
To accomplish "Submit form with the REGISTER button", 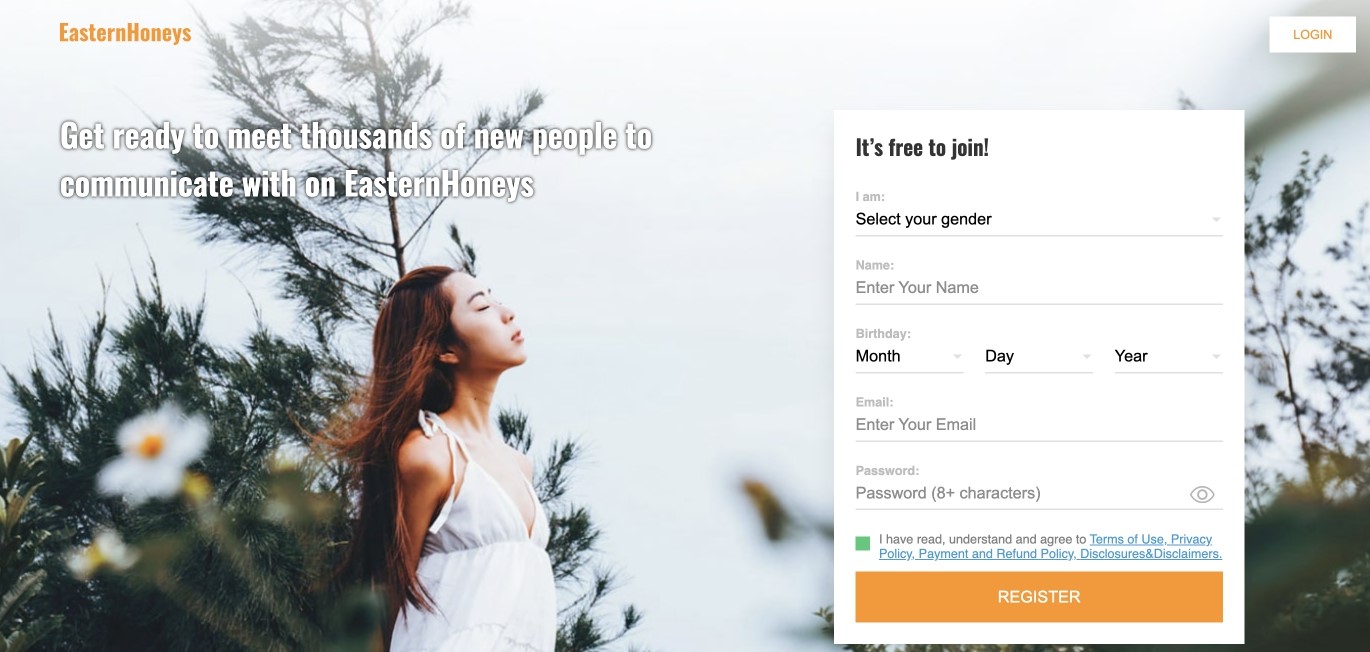I will pyautogui.click(x=1039, y=597).
